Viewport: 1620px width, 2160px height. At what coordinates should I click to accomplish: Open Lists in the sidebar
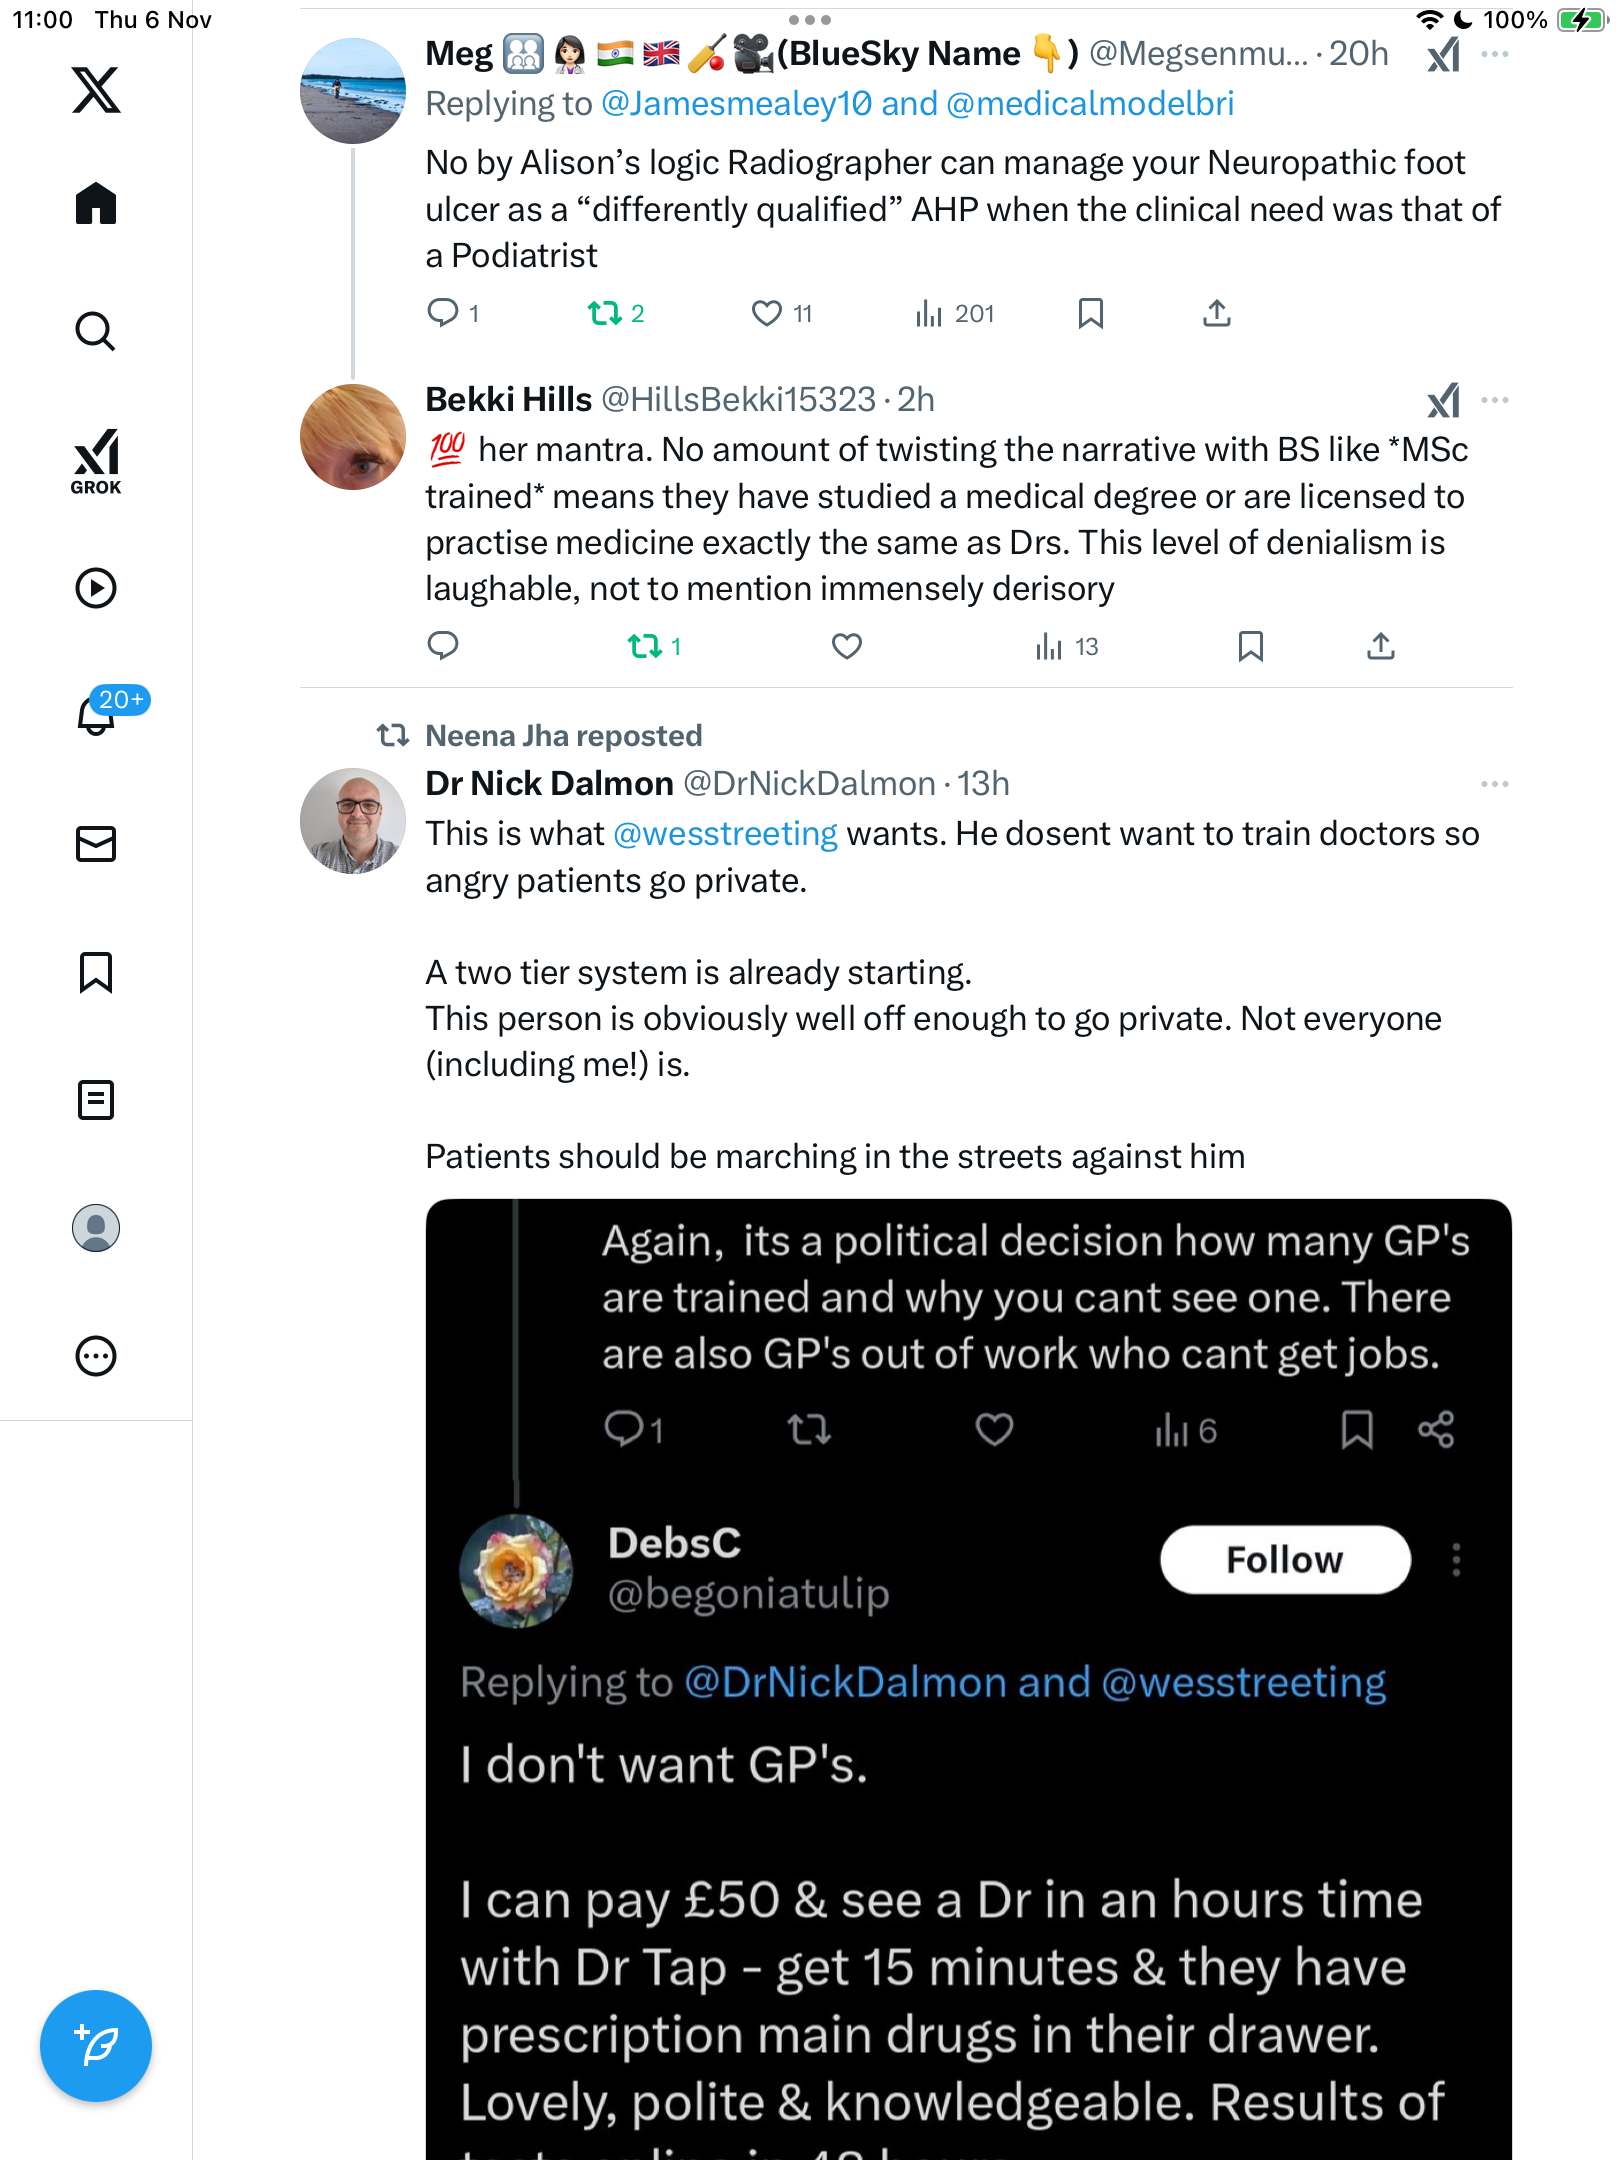pos(96,1100)
